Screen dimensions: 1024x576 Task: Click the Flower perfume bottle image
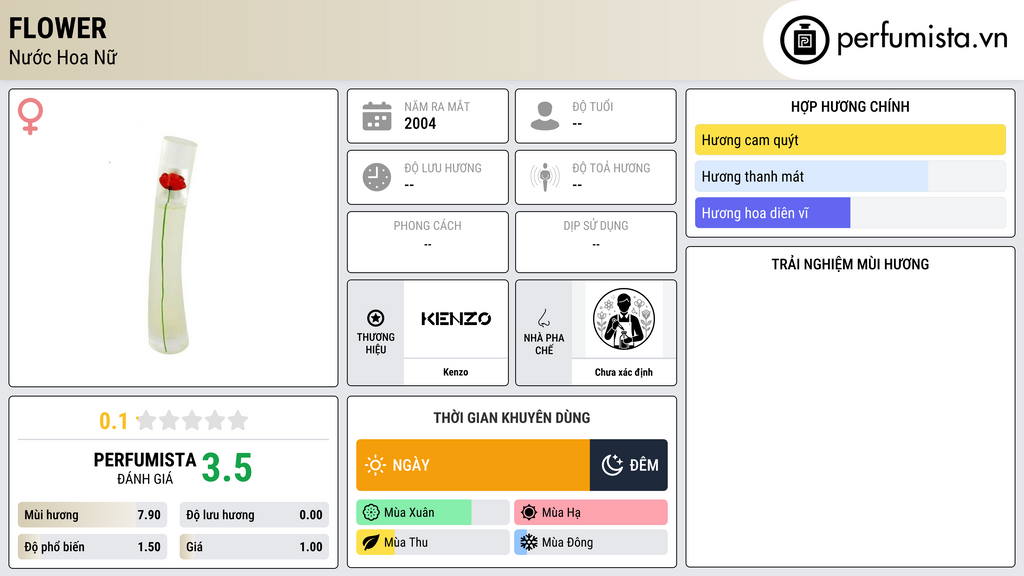click(171, 245)
